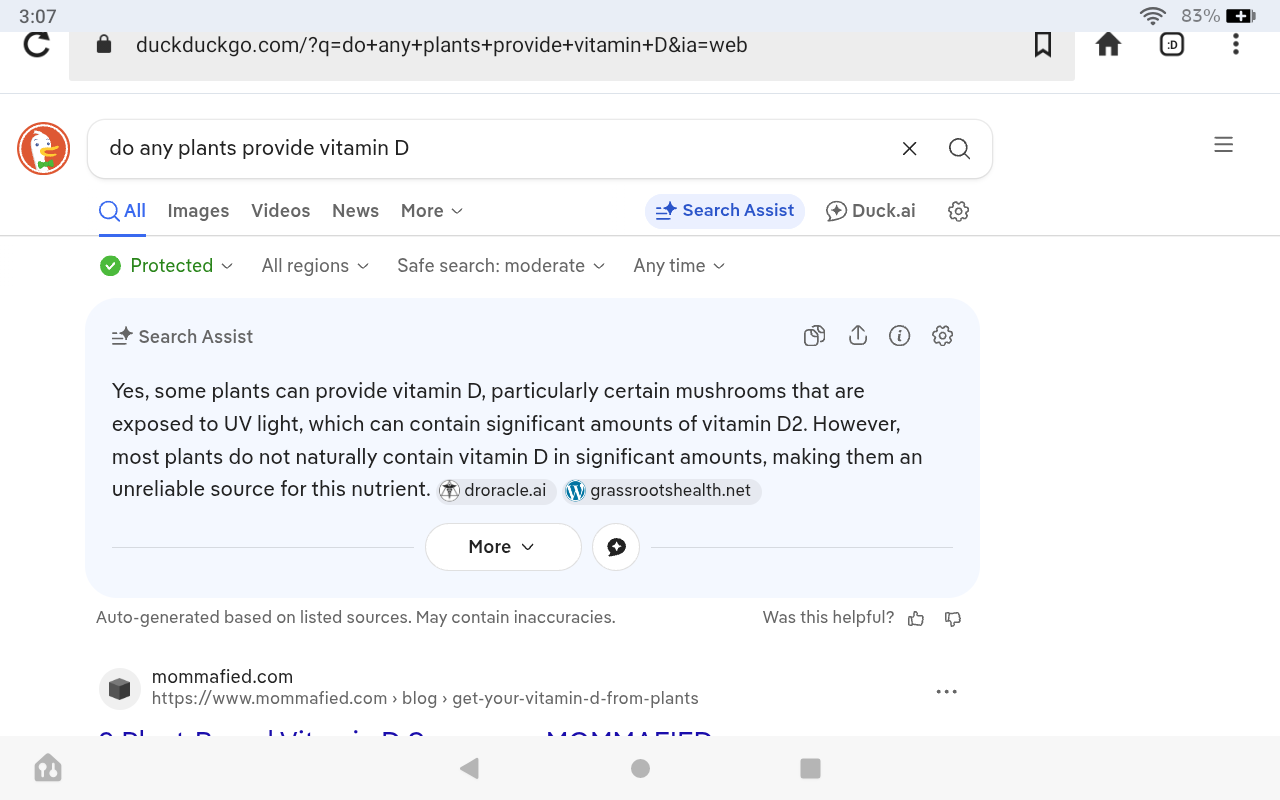Screen dimensions: 1280x800
Task: Open the Protected status dropdown
Action: (x=167, y=266)
